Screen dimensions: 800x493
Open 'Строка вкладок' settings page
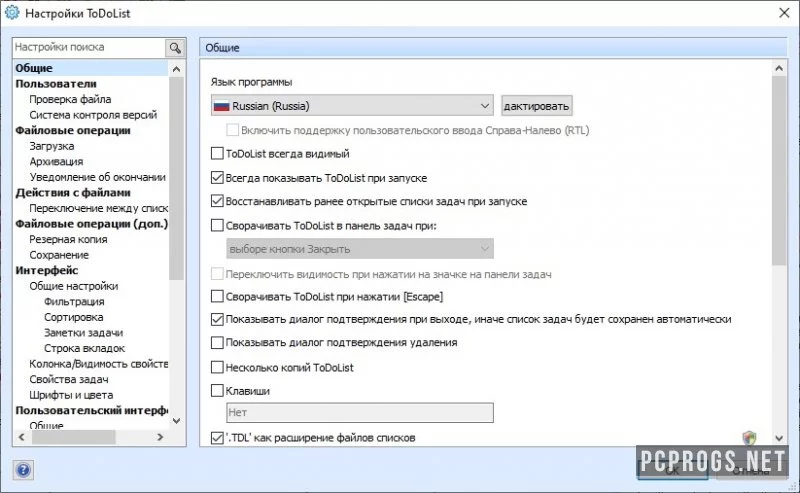pos(84,348)
